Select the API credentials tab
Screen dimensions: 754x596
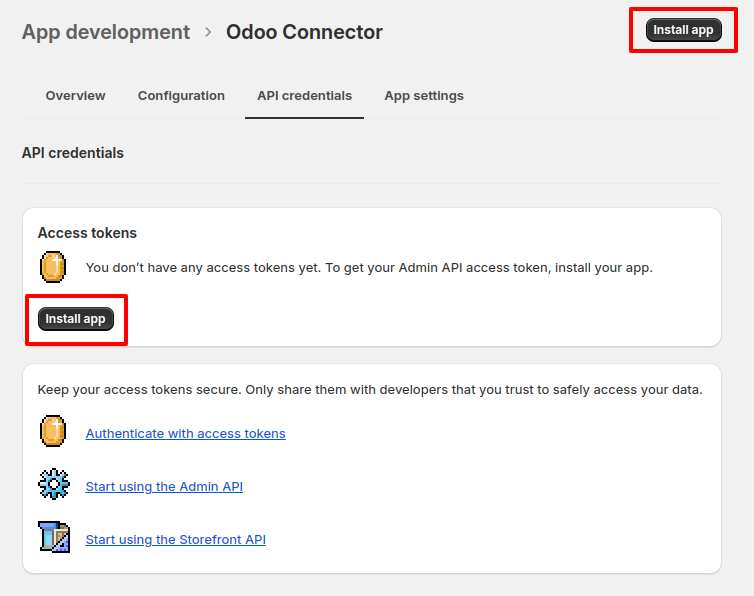pyautogui.click(x=304, y=96)
